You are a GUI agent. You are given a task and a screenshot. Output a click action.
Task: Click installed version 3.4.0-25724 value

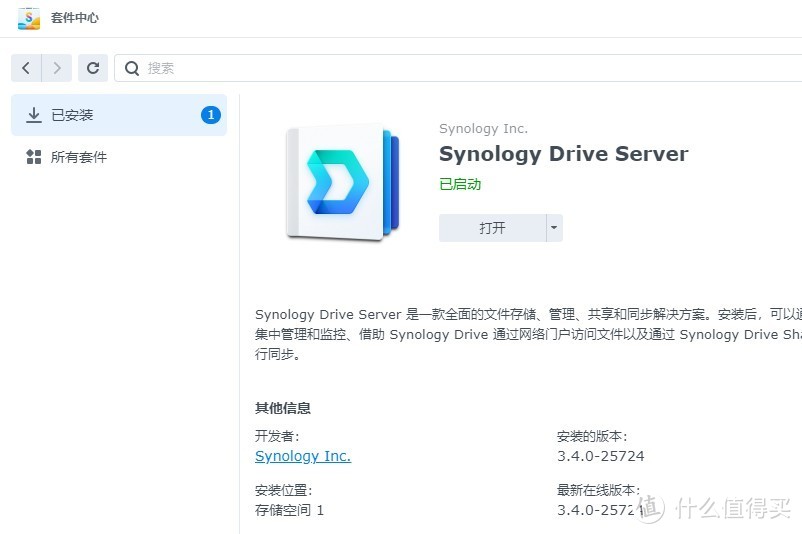coord(600,456)
